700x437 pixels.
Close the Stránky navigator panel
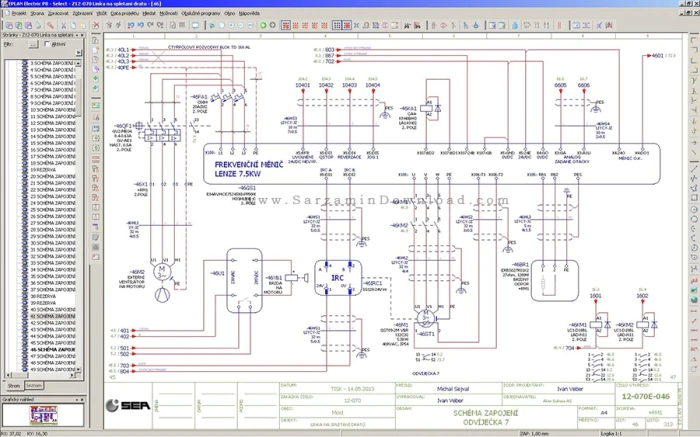[x=82, y=35]
